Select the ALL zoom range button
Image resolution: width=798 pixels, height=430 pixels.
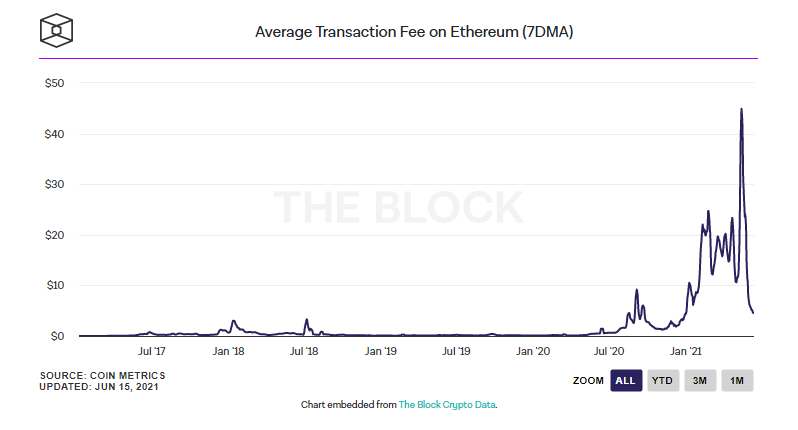coord(625,380)
